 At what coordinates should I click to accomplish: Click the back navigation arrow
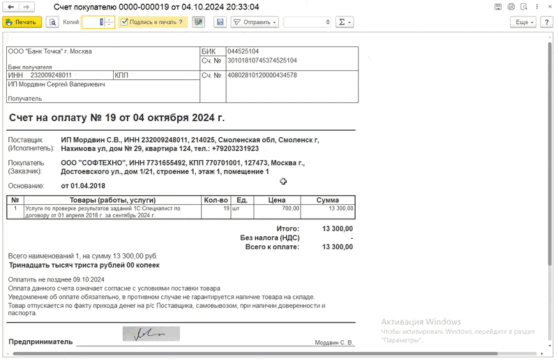pyautogui.click(x=11, y=7)
